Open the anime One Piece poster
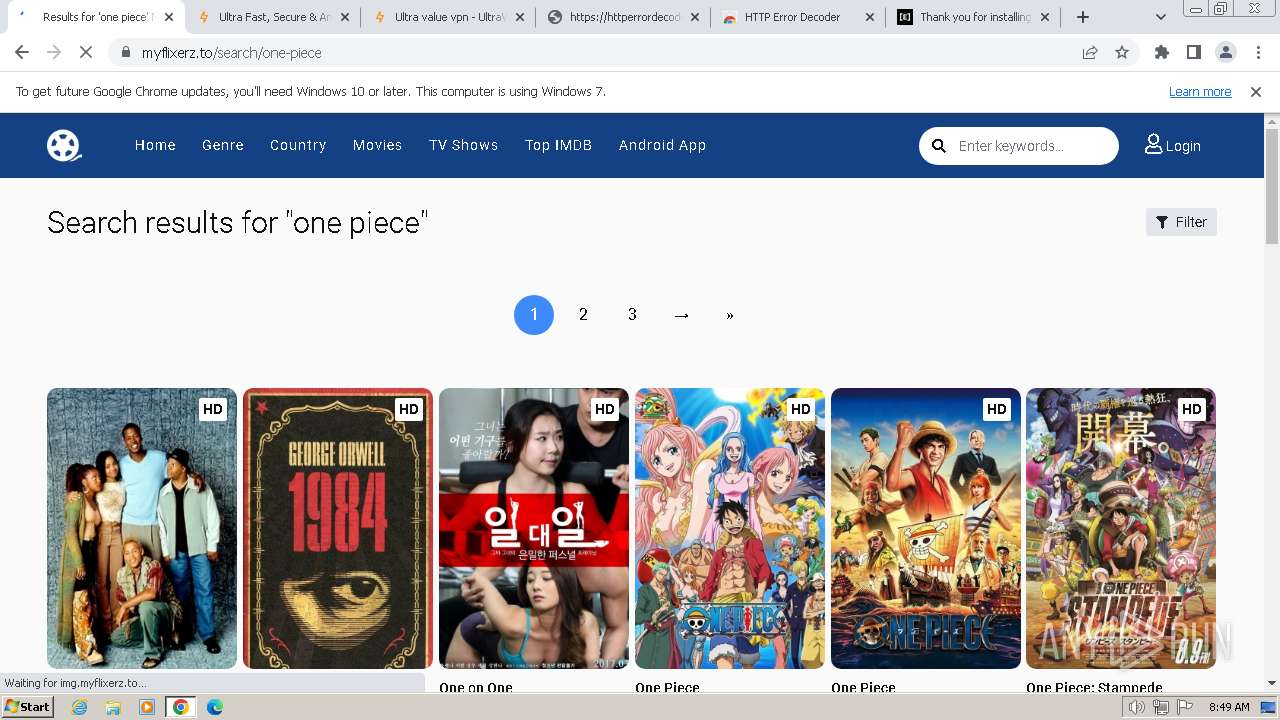This screenshot has height=720, width=1280. tap(730, 528)
